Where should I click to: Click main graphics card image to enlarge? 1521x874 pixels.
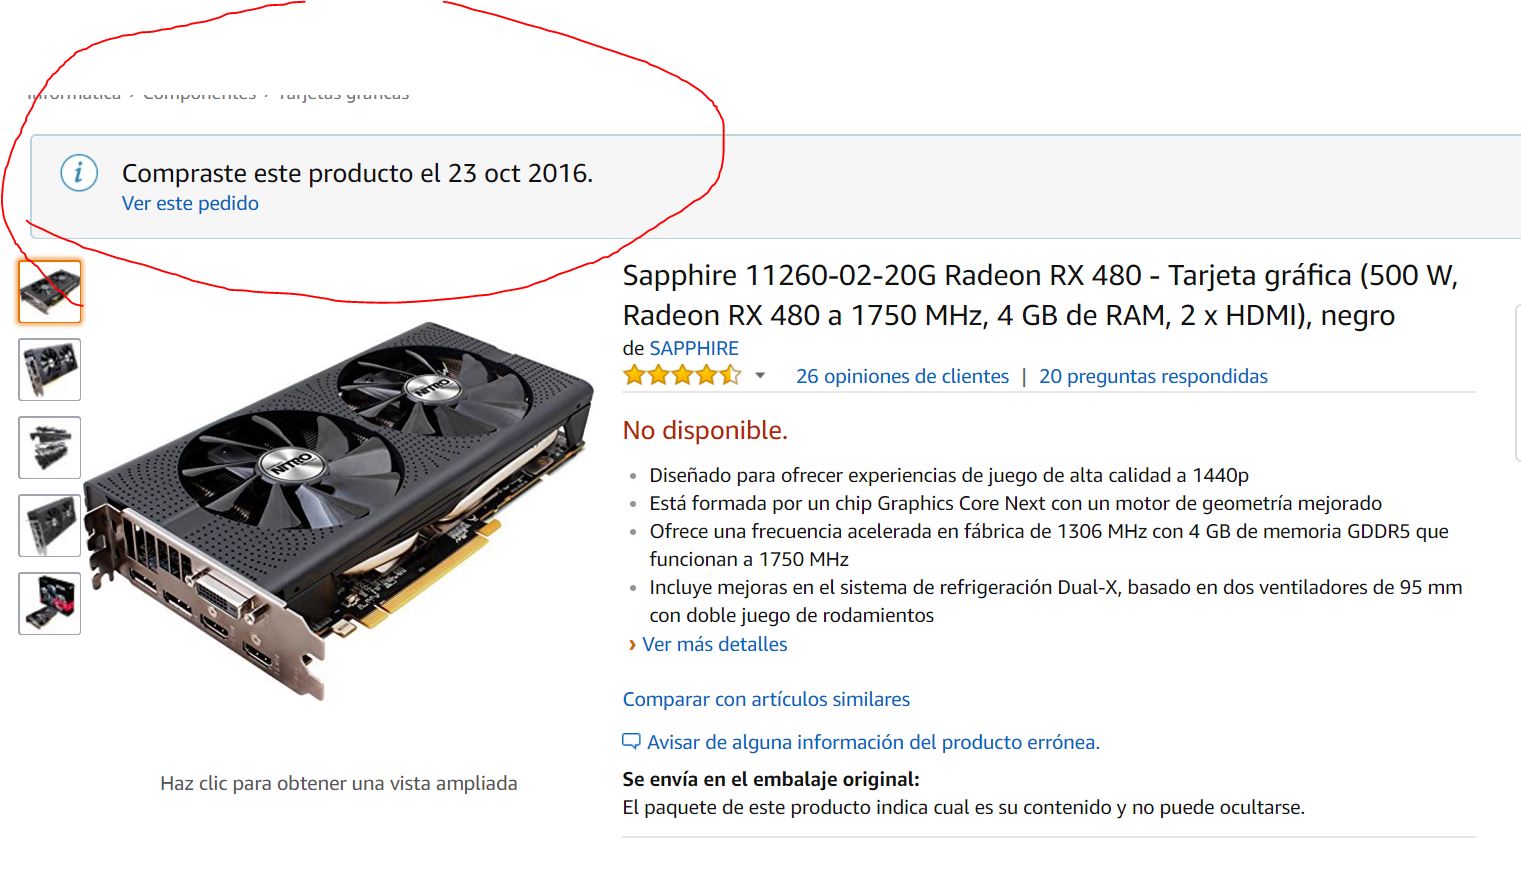[340, 510]
